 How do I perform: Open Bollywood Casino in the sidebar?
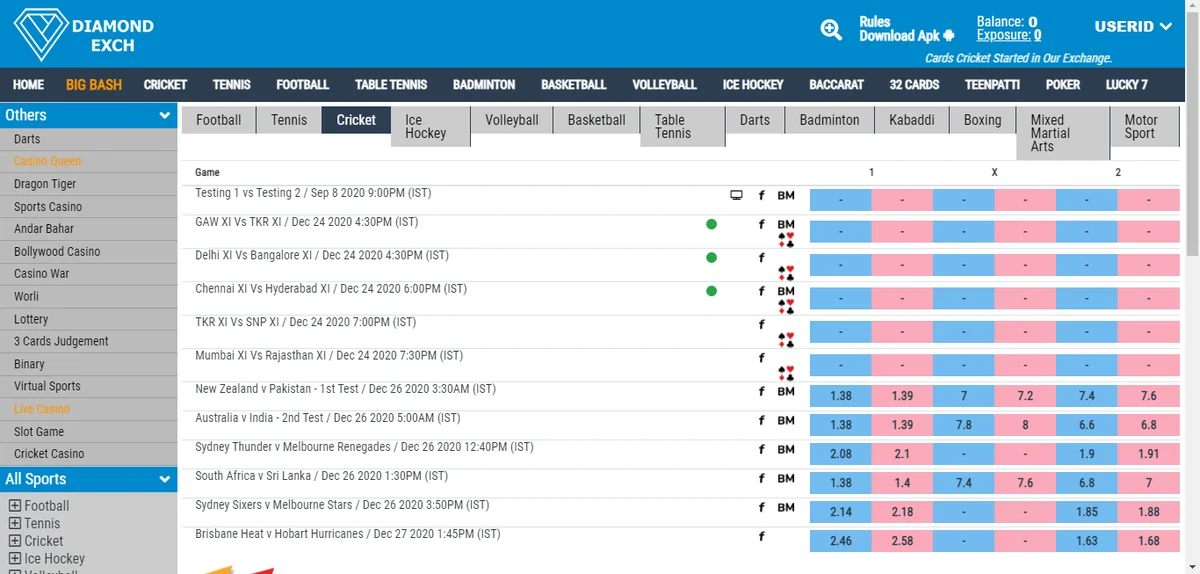(x=57, y=252)
